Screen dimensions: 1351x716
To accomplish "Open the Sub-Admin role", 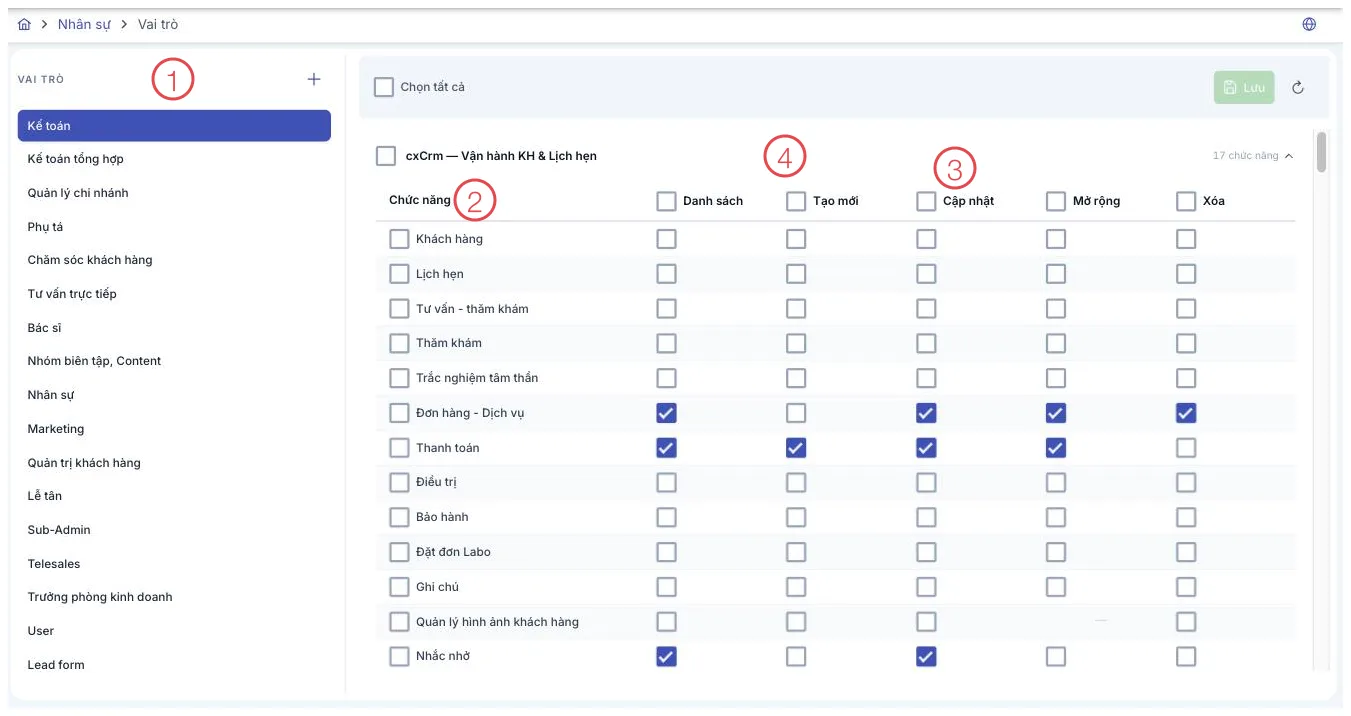I will (174, 530).
